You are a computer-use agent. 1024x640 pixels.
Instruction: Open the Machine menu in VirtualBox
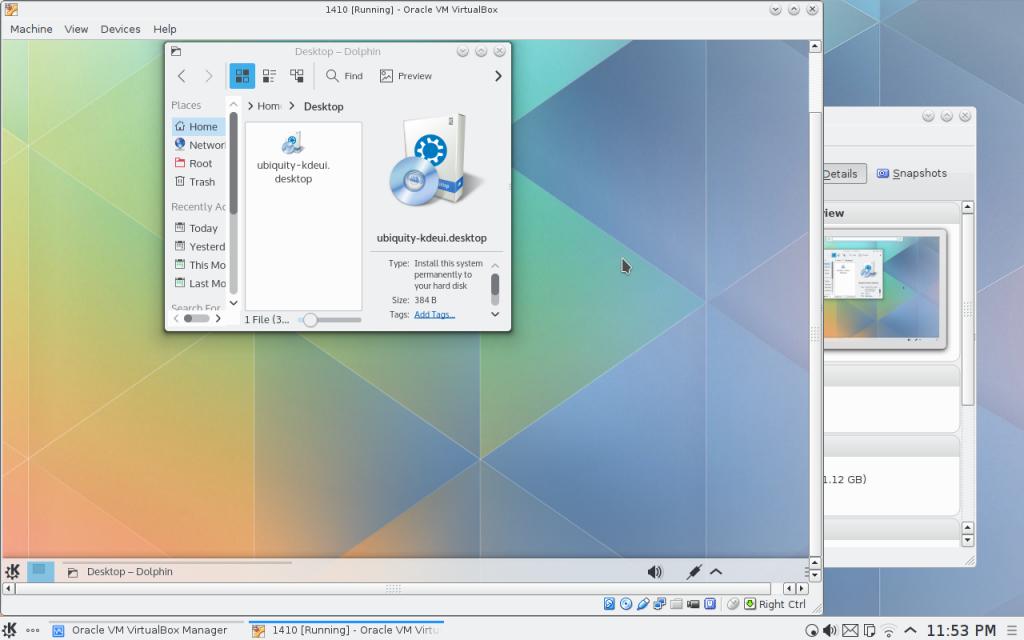point(31,29)
